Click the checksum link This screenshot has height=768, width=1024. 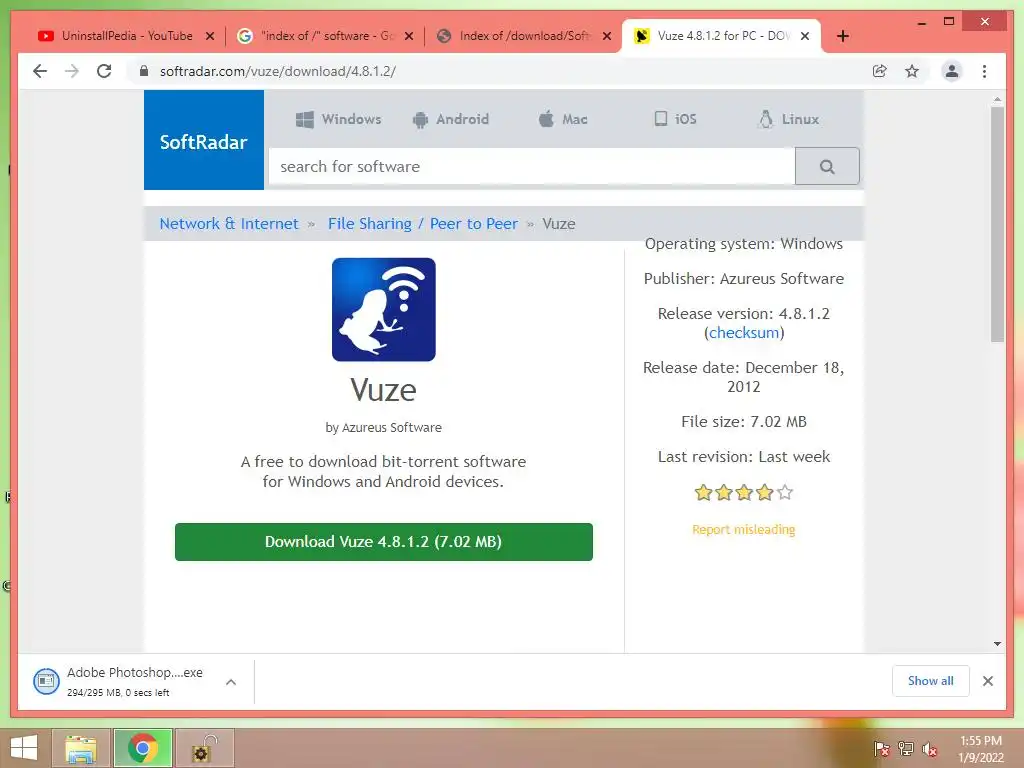coord(744,333)
